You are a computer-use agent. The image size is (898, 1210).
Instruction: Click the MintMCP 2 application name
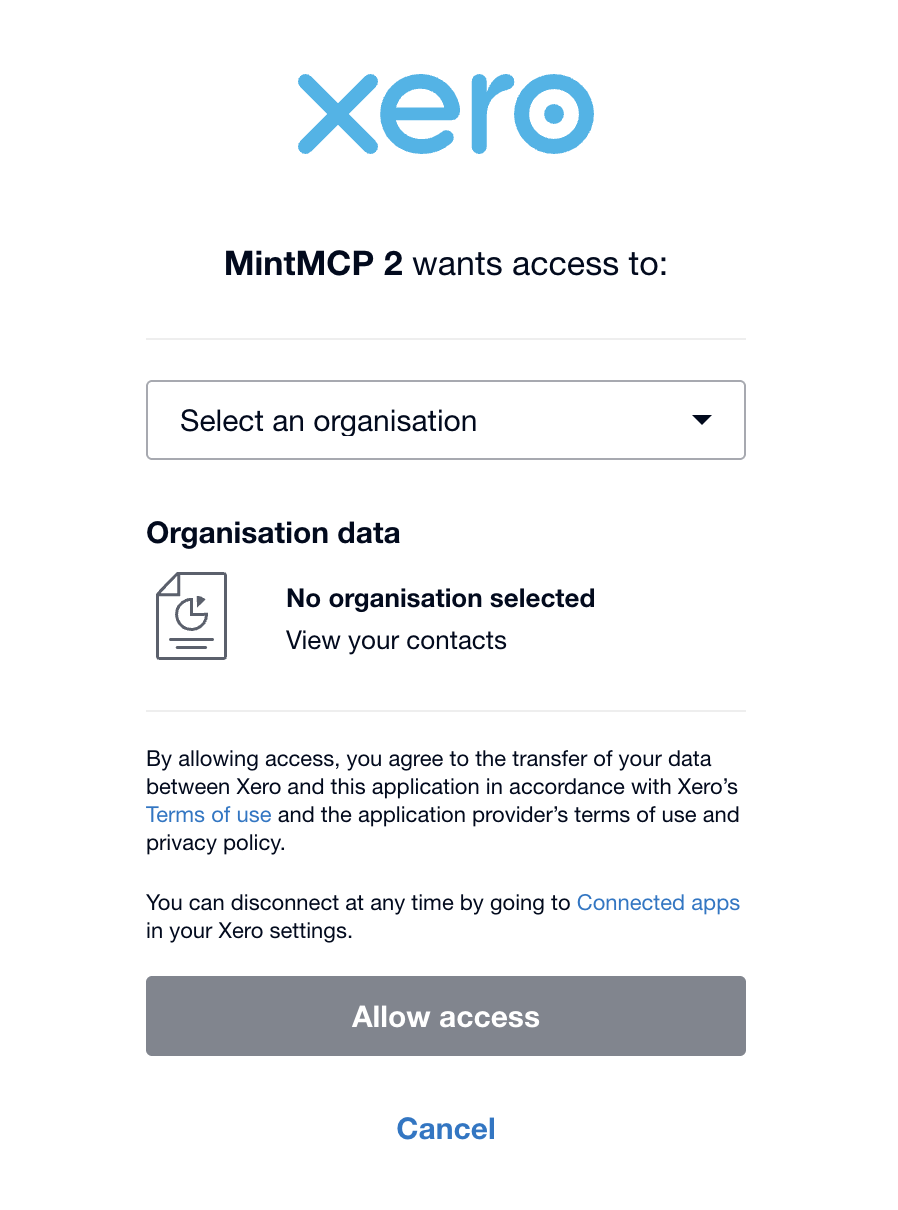tap(314, 264)
